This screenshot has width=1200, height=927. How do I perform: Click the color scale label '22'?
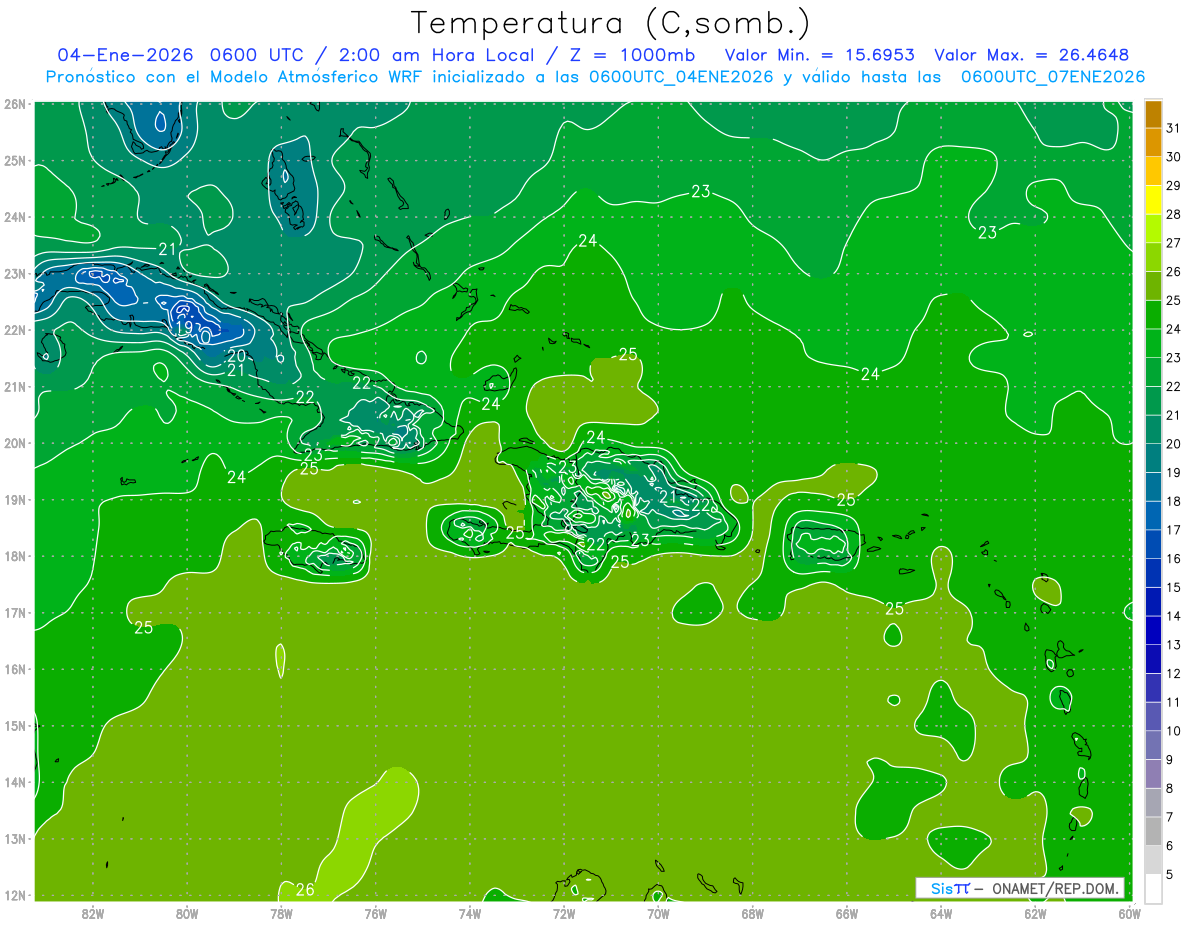coord(1173,386)
